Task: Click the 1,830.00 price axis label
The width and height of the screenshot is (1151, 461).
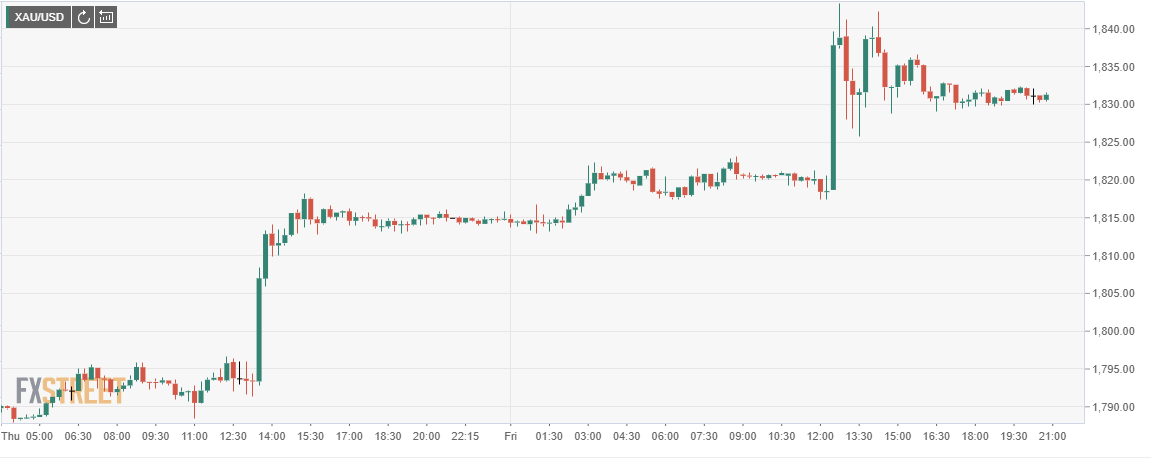Action: click(x=1112, y=105)
